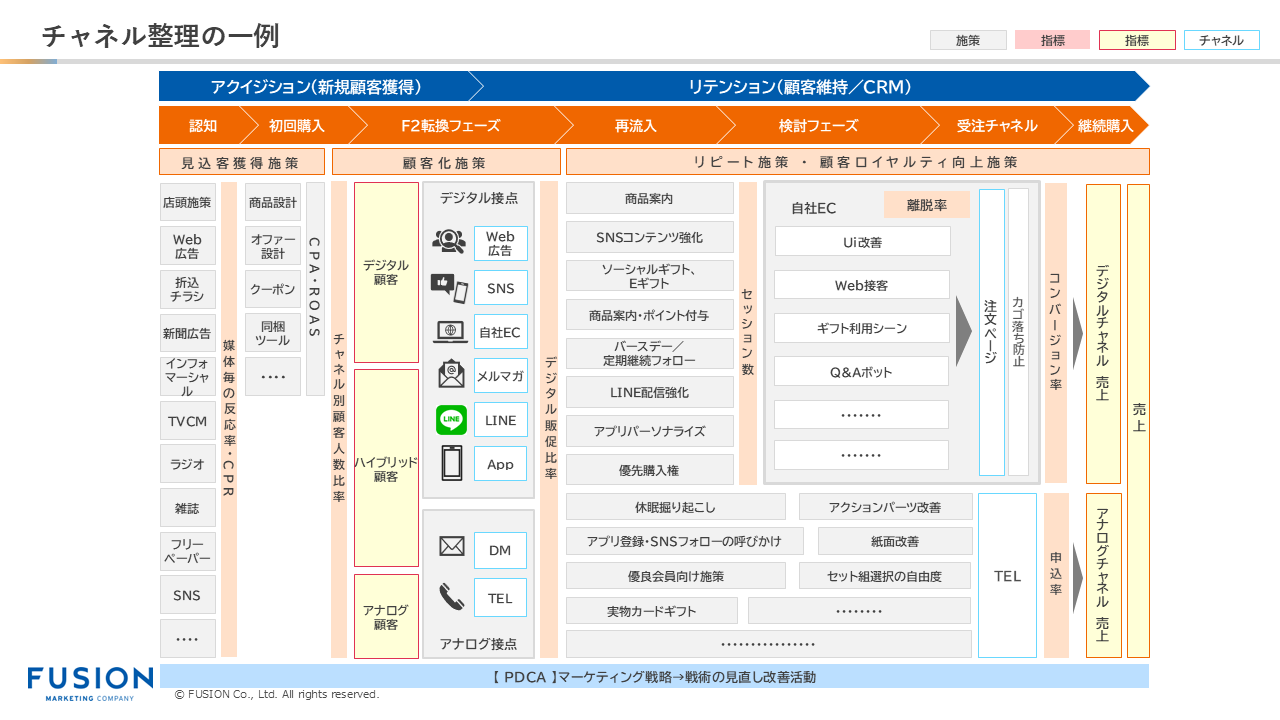Click the yellow アナログ顧客 box
1280x720 pixels.
tap(386, 616)
